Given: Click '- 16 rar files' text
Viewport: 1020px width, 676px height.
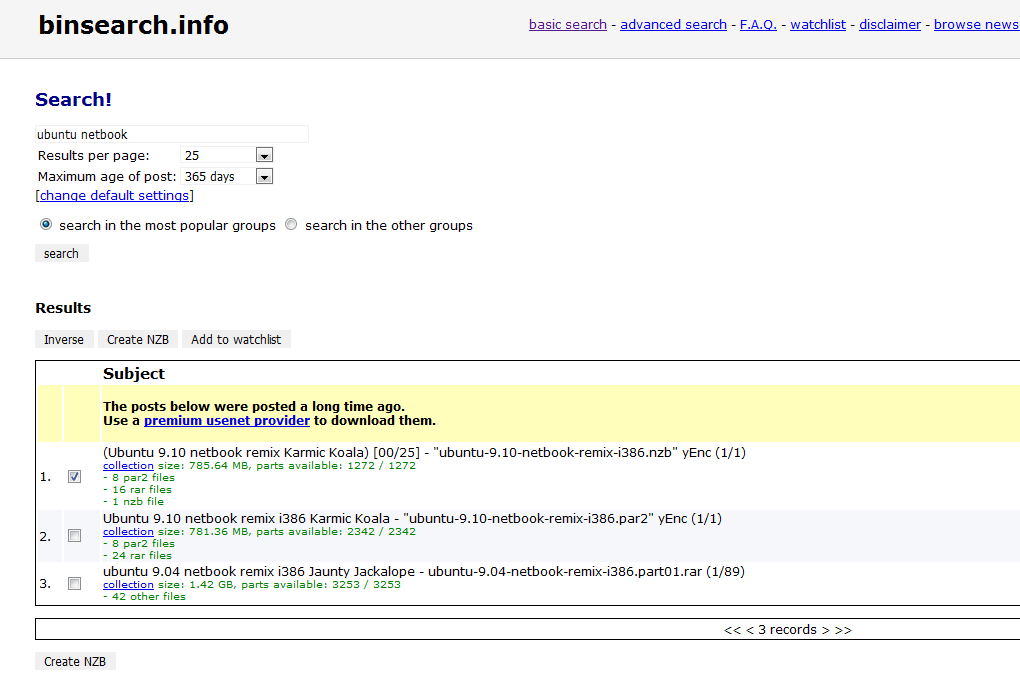Looking at the screenshot, I should 137,489.
